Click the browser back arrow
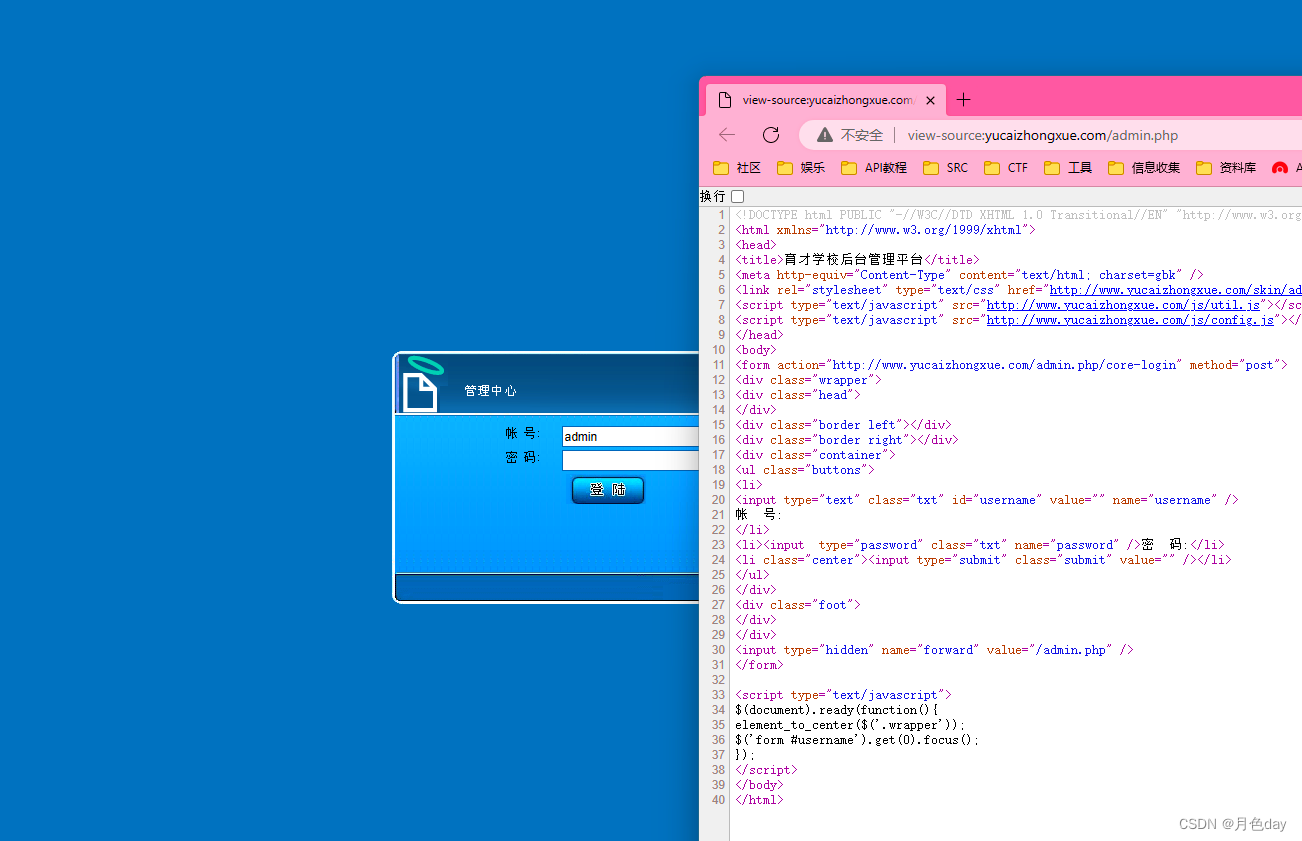This screenshot has width=1302, height=841. [727, 135]
